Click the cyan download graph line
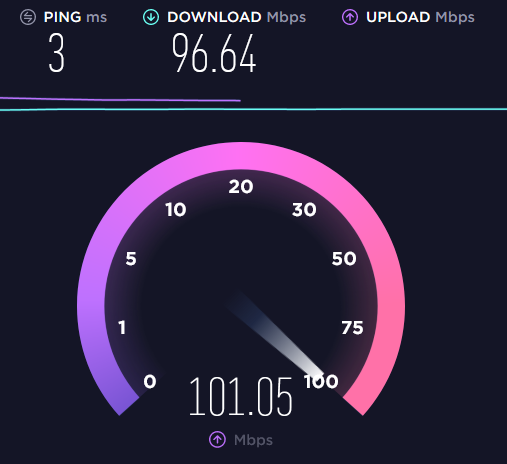507x464 pixels. coord(253,109)
